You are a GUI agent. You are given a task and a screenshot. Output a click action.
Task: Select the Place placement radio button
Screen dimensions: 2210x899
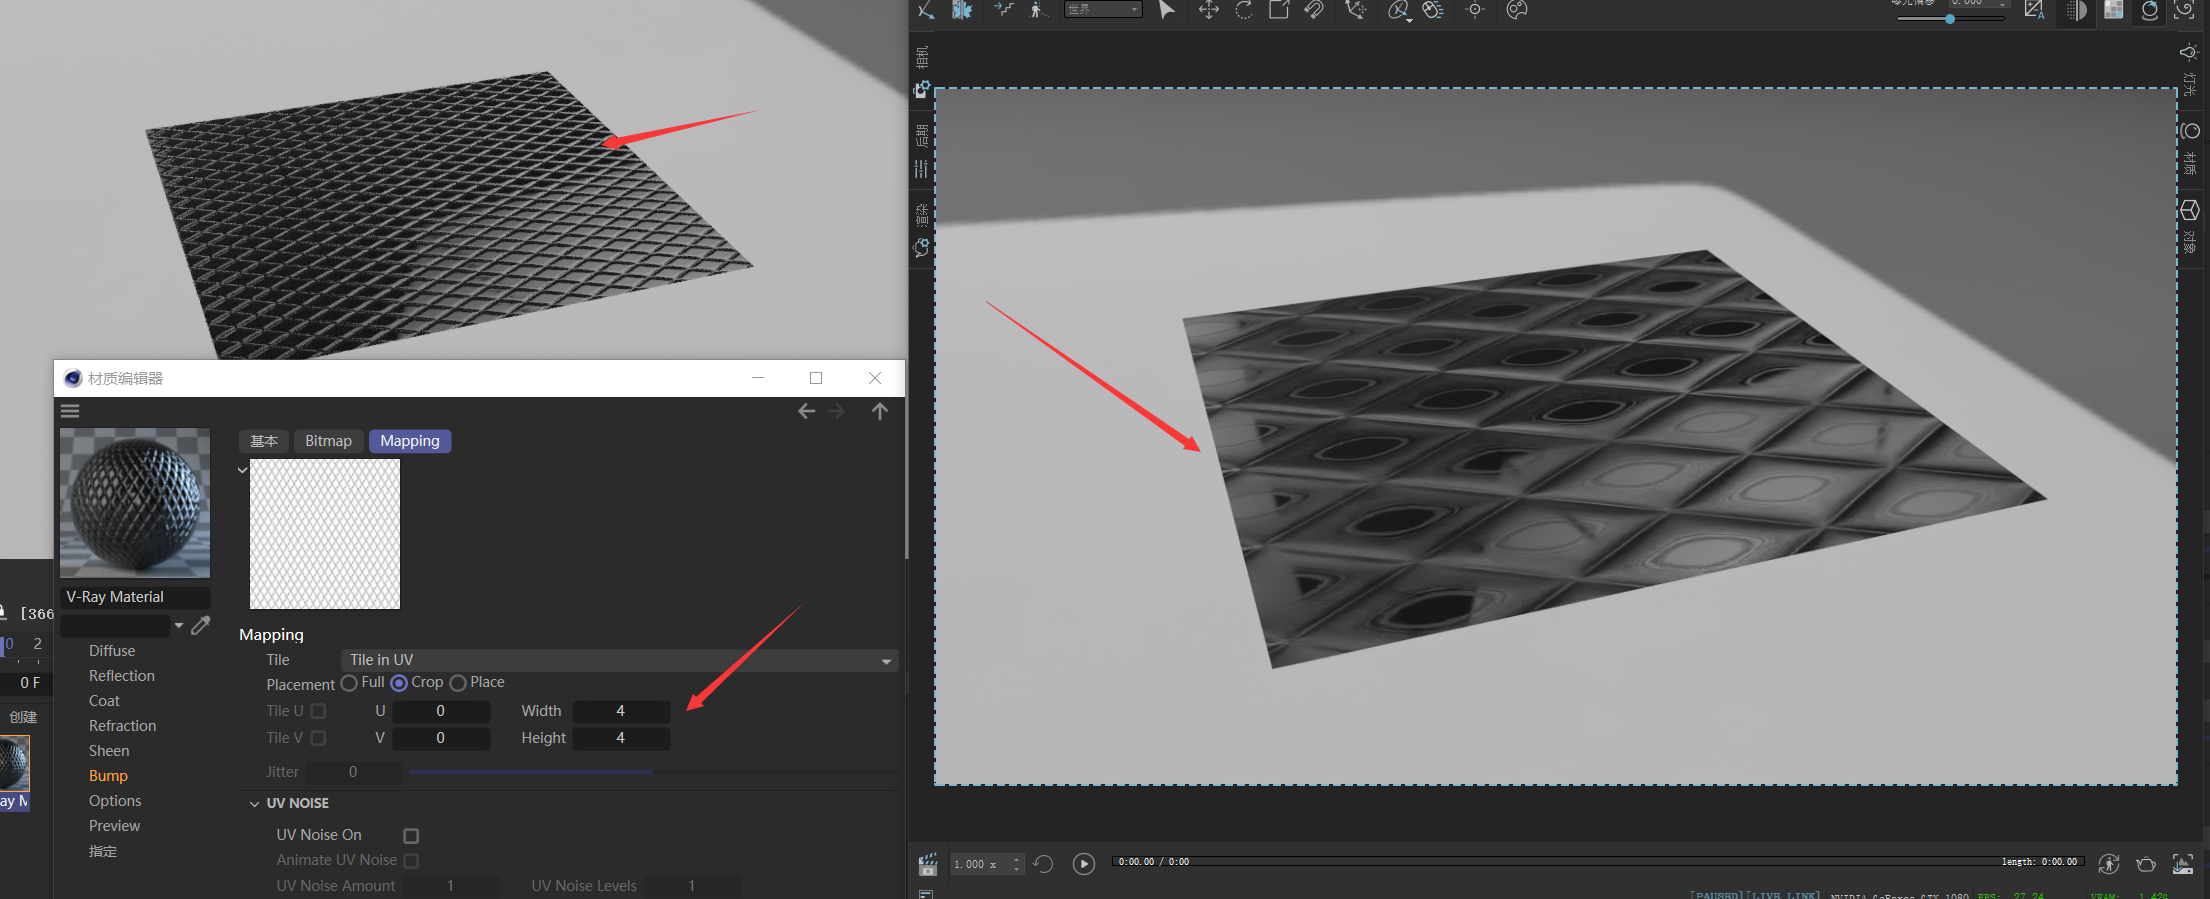tap(458, 683)
